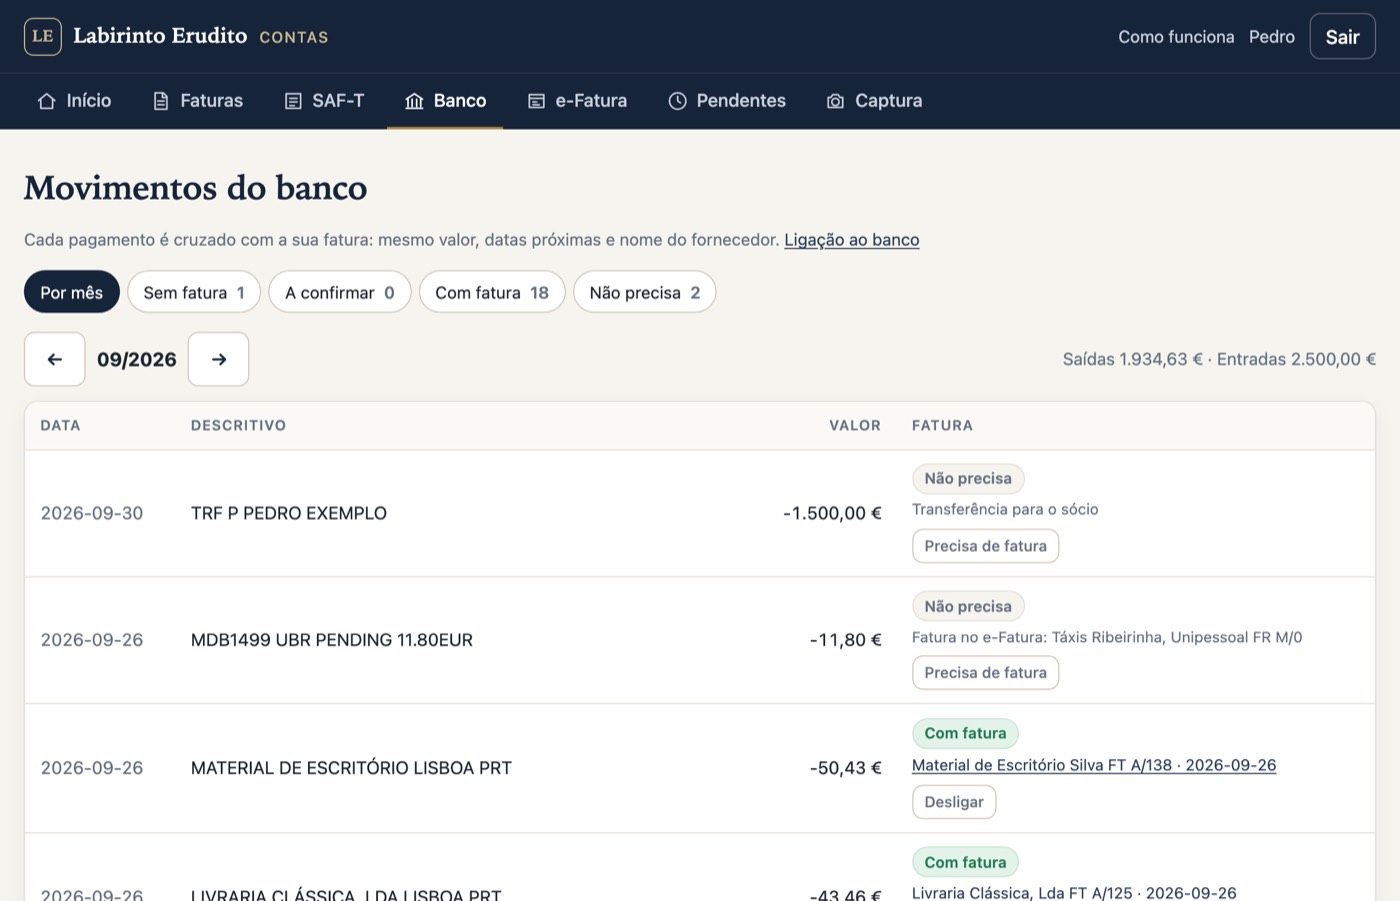The height and width of the screenshot is (901, 1400).
Task: Click the Captura camera icon
Action: (835, 101)
